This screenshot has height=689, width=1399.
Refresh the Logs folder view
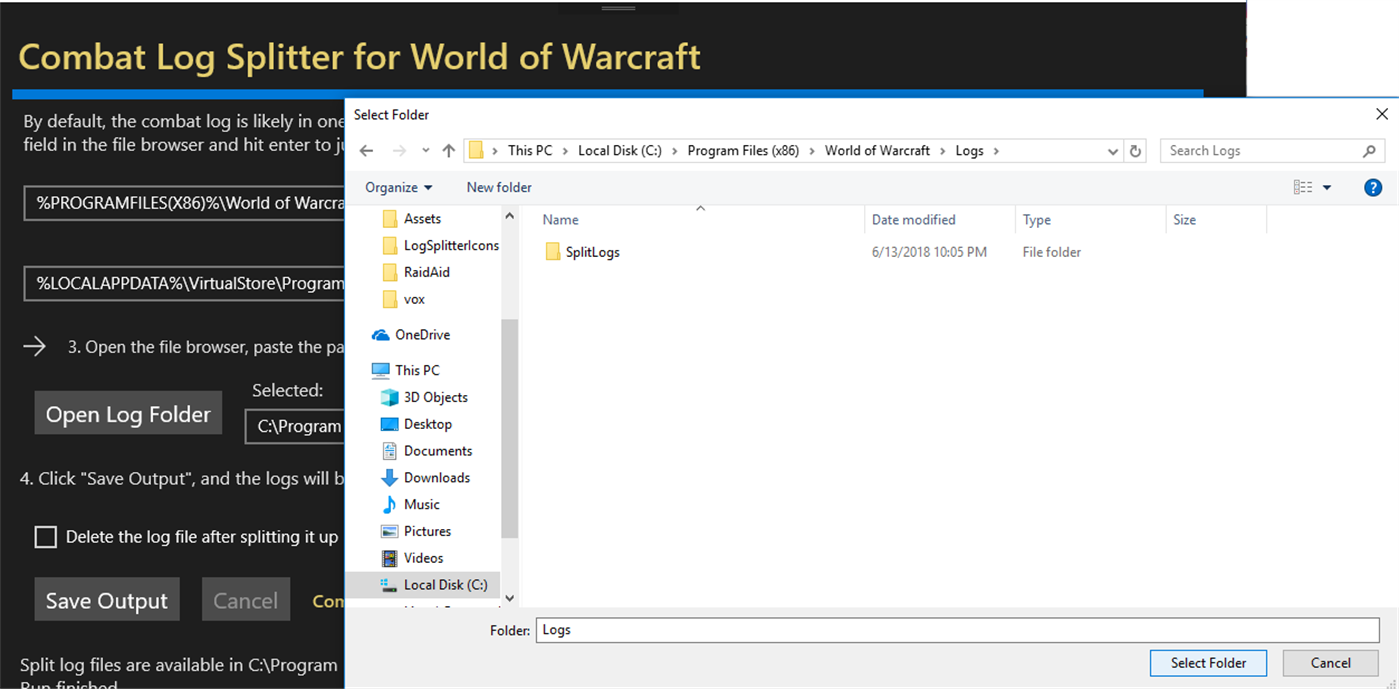point(1135,151)
